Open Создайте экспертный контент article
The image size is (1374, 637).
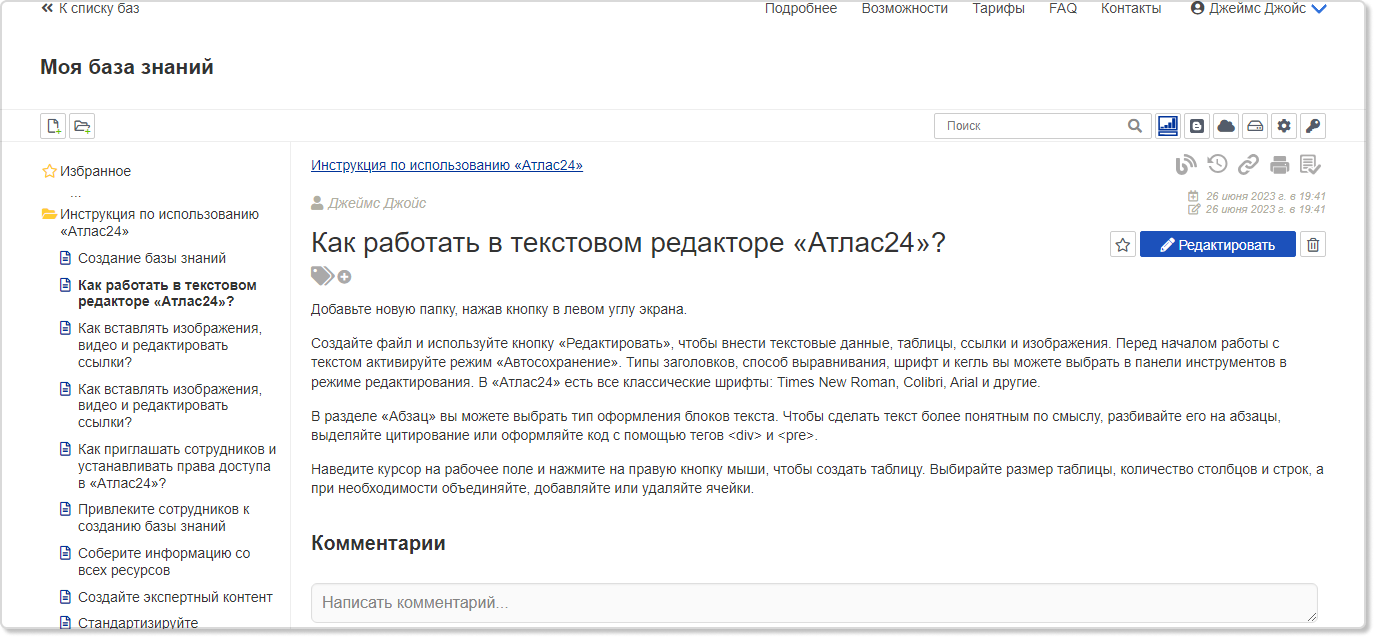click(175, 597)
